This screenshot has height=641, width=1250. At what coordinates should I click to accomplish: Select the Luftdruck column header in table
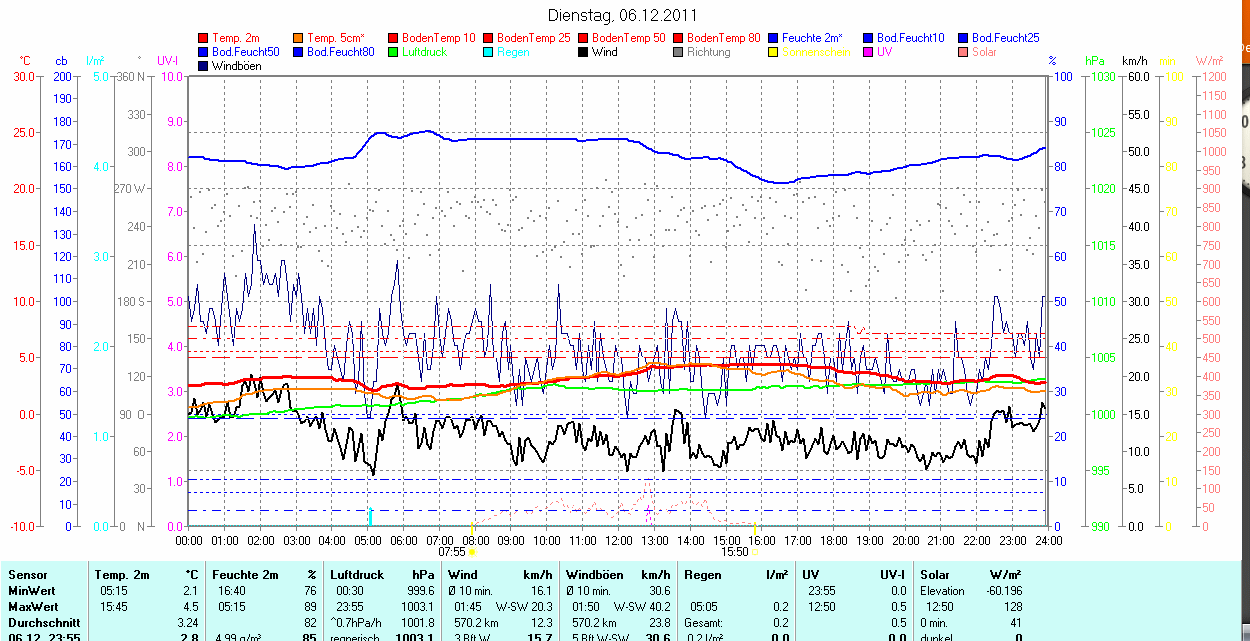355,575
